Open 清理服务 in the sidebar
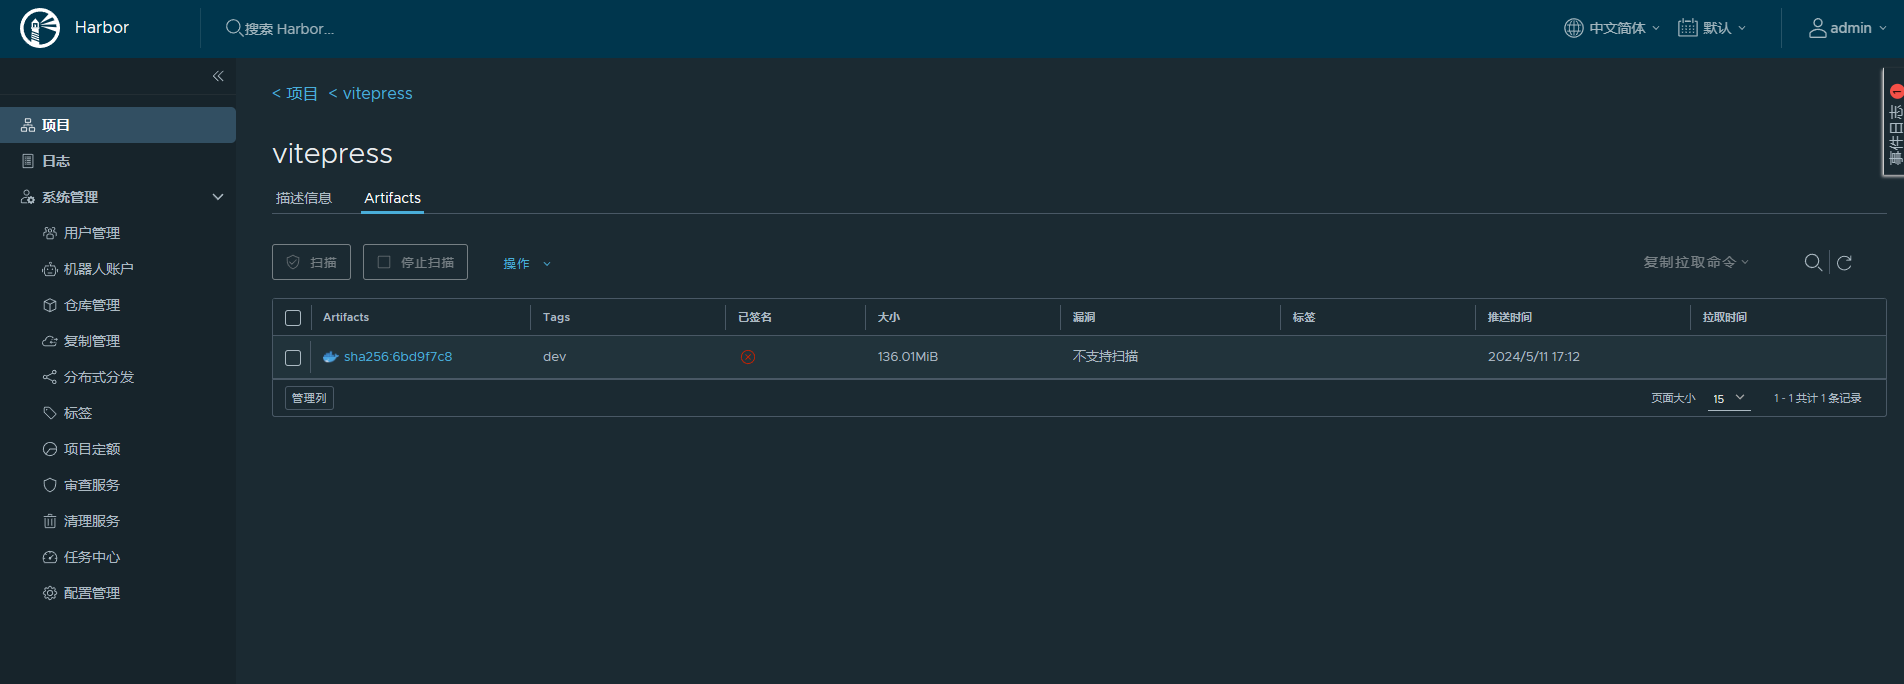Viewport: 1904px width, 684px height. 91,521
